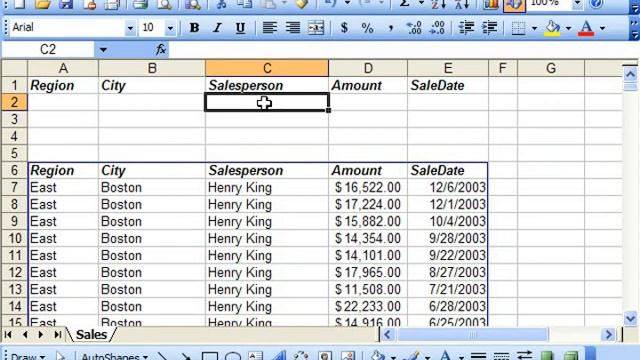This screenshot has width=640, height=360.
Task: Click Sort Descending icon
Action: coord(462,4)
